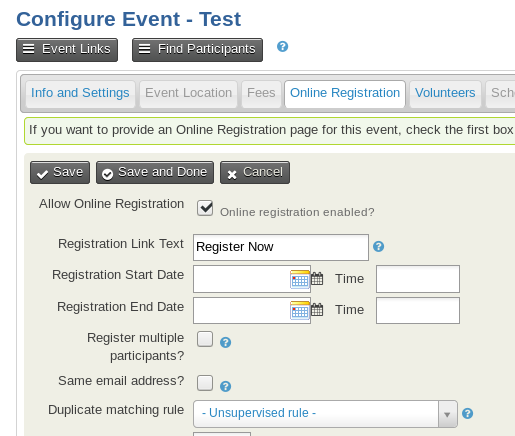Show help for Same email address
515x436 pixels.
tap(225, 386)
